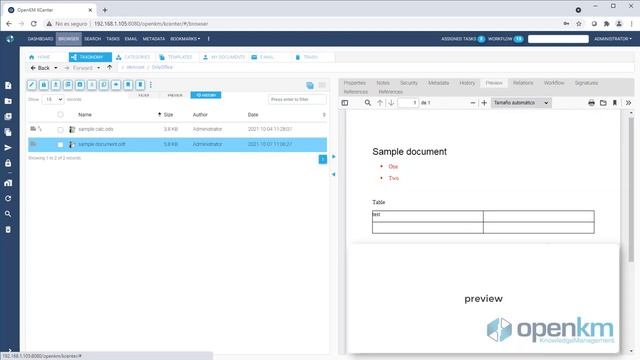This screenshot has width=640, height=360.
Task: Open the Metadata menu item
Action: click(154, 39)
